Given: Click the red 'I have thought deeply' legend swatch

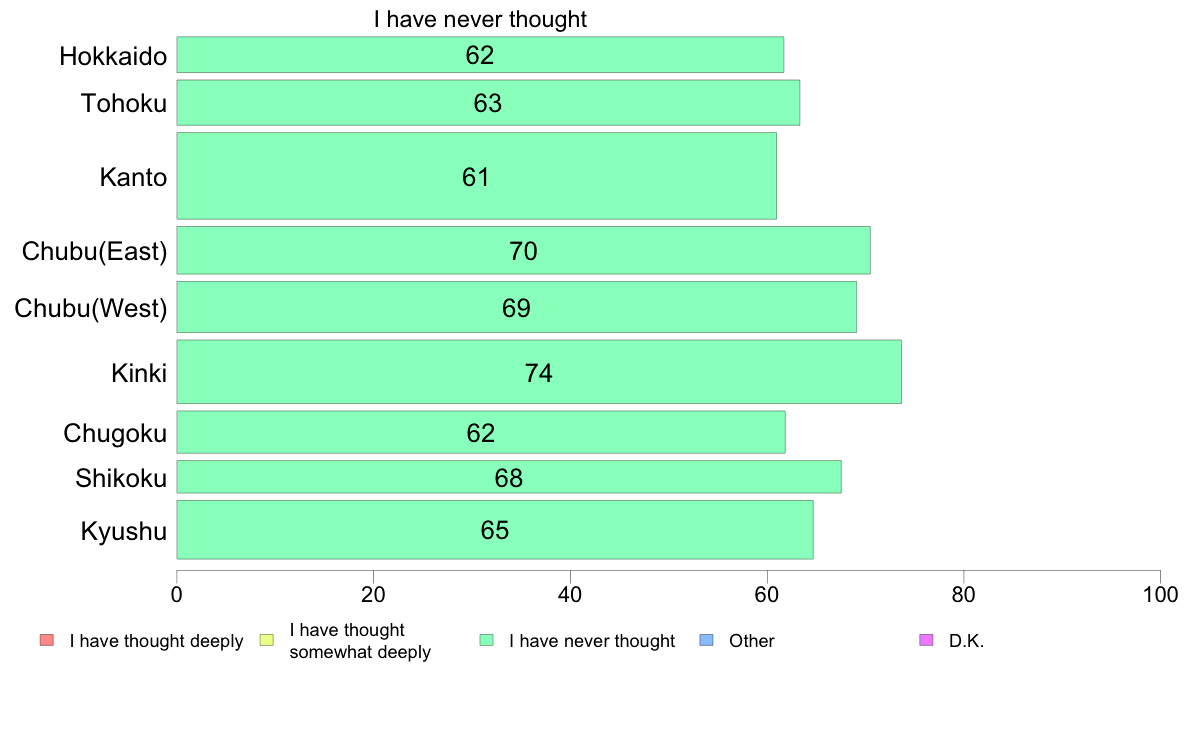Looking at the screenshot, I should point(47,640).
